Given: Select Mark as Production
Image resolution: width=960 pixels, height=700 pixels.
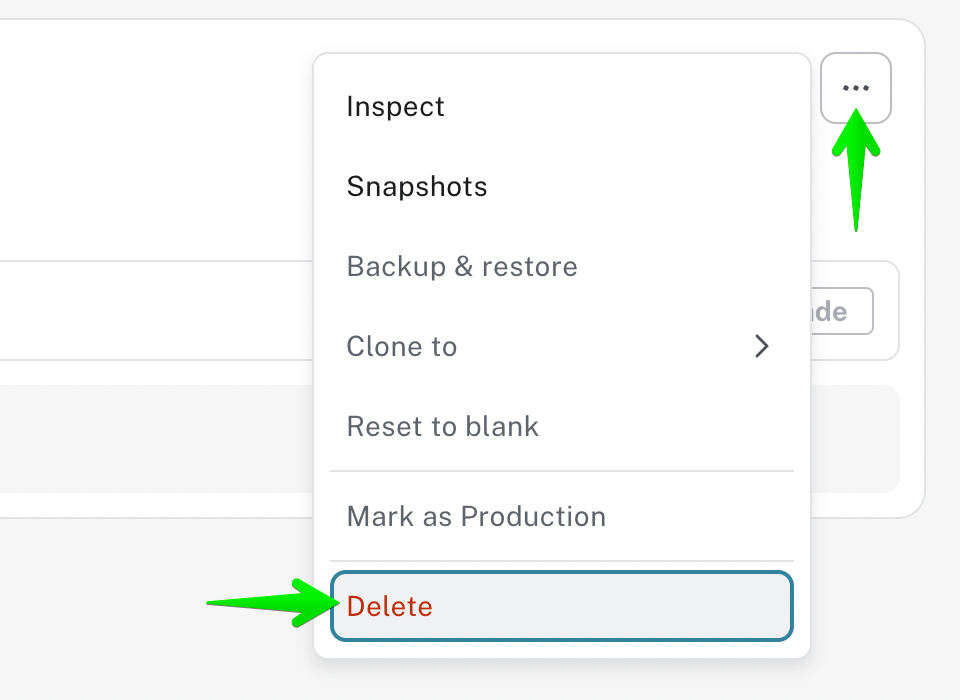Looking at the screenshot, I should coord(476,517).
